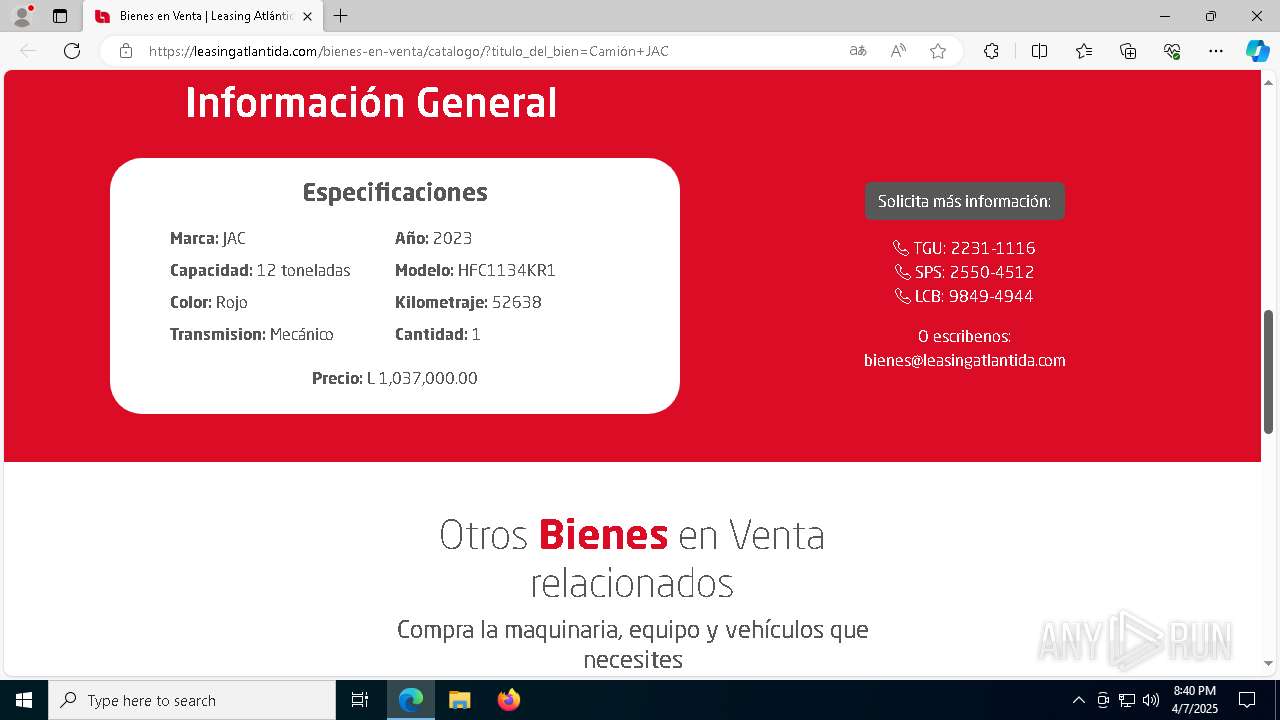Select the Marca JAC text
The height and width of the screenshot is (720, 1280).
[x=208, y=238]
